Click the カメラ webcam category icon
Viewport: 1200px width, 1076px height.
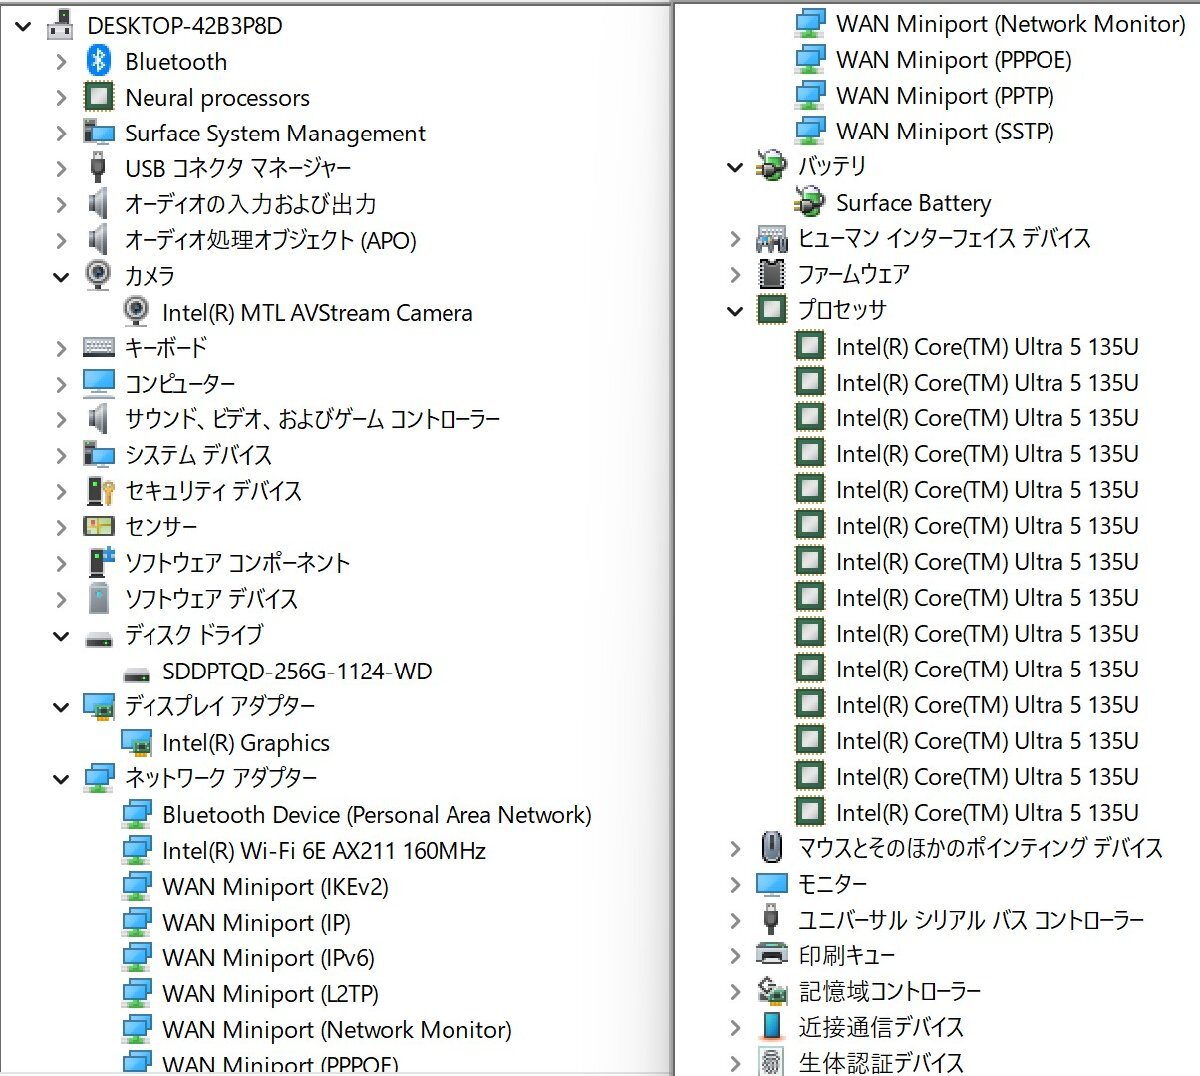(98, 275)
